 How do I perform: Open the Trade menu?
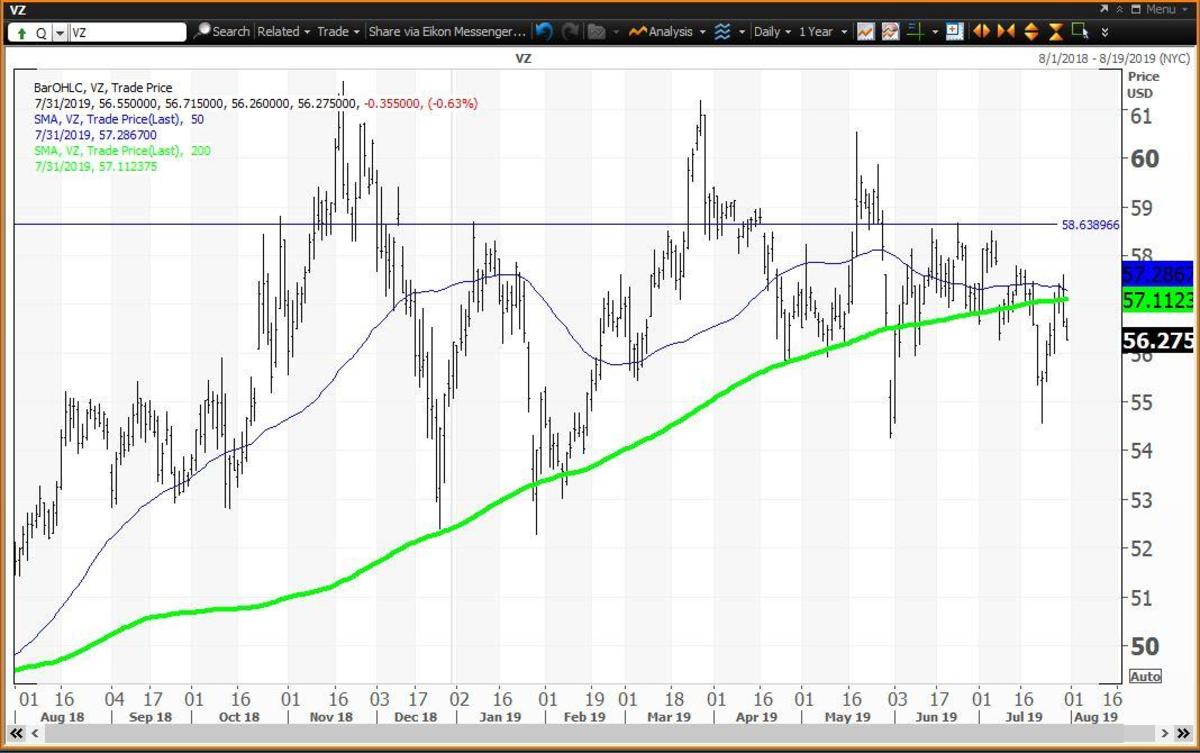pyautogui.click(x=337, y=32)
